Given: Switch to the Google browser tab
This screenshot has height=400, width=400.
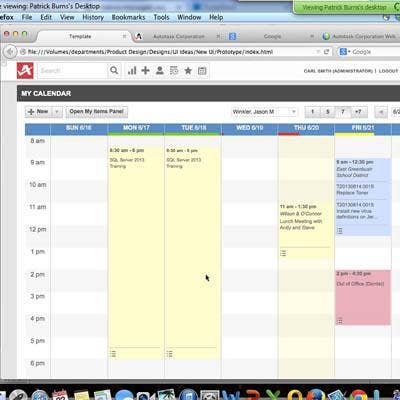Looking at the screenshot, I should tap(272, 36).
